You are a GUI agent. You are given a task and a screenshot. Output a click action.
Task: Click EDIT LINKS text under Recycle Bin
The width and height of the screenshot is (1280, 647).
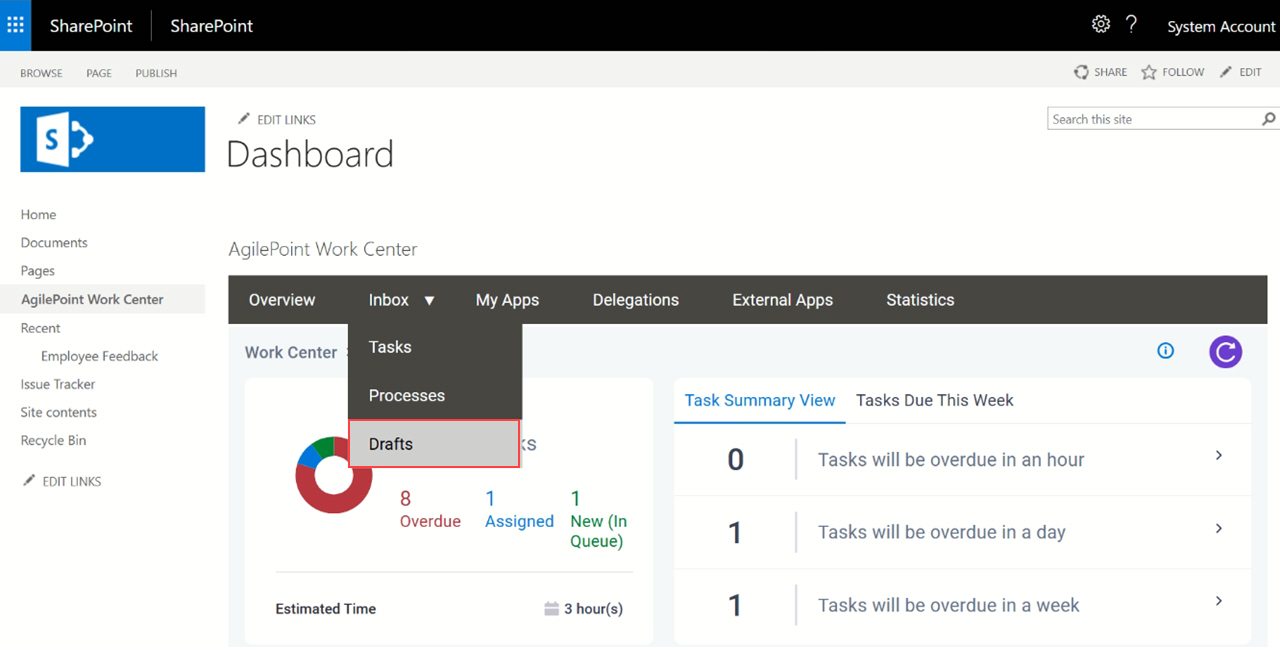click(71, 481)
